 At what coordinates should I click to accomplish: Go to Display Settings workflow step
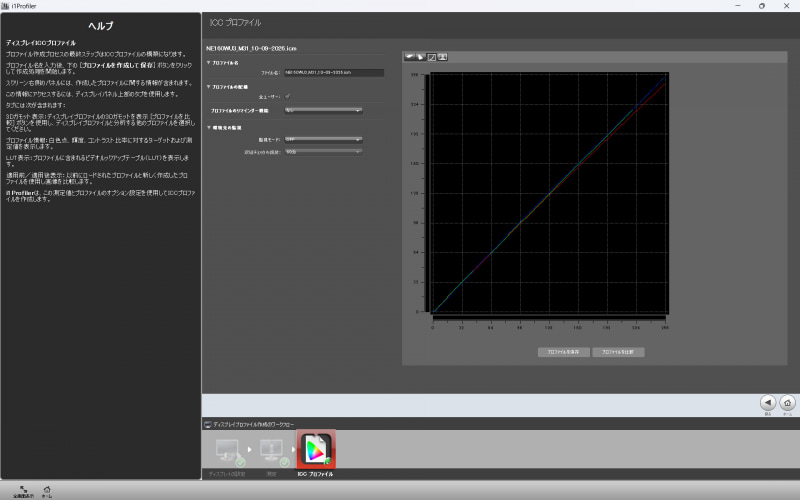tap(228, 453)
